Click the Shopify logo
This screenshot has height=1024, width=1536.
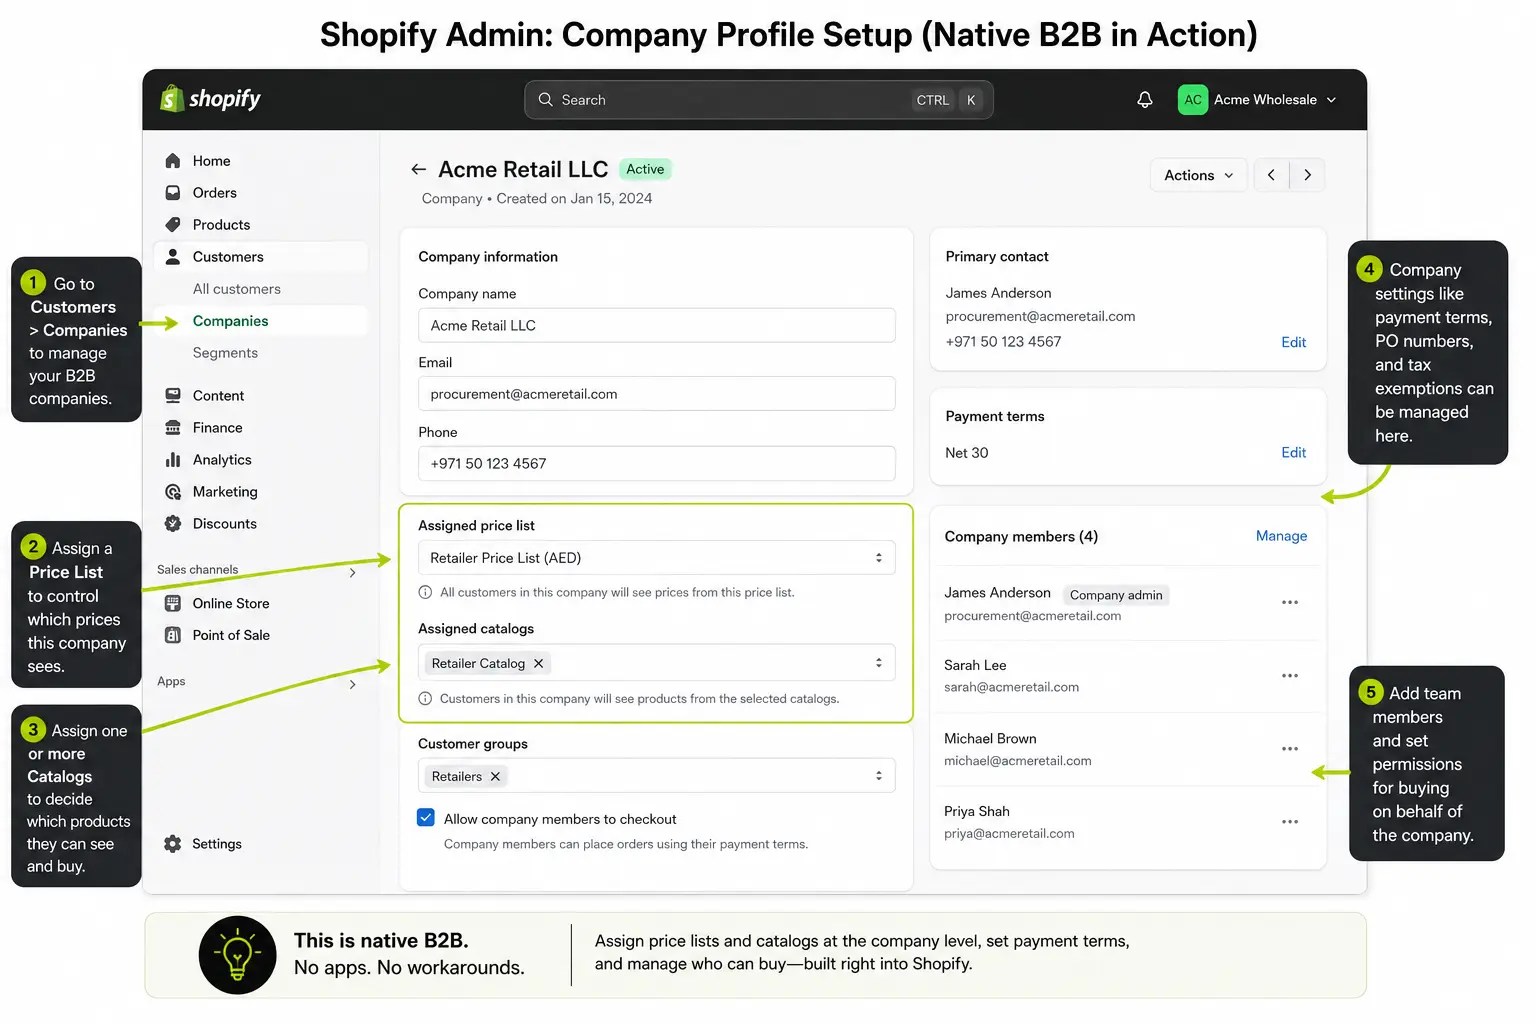pos(210,99)
